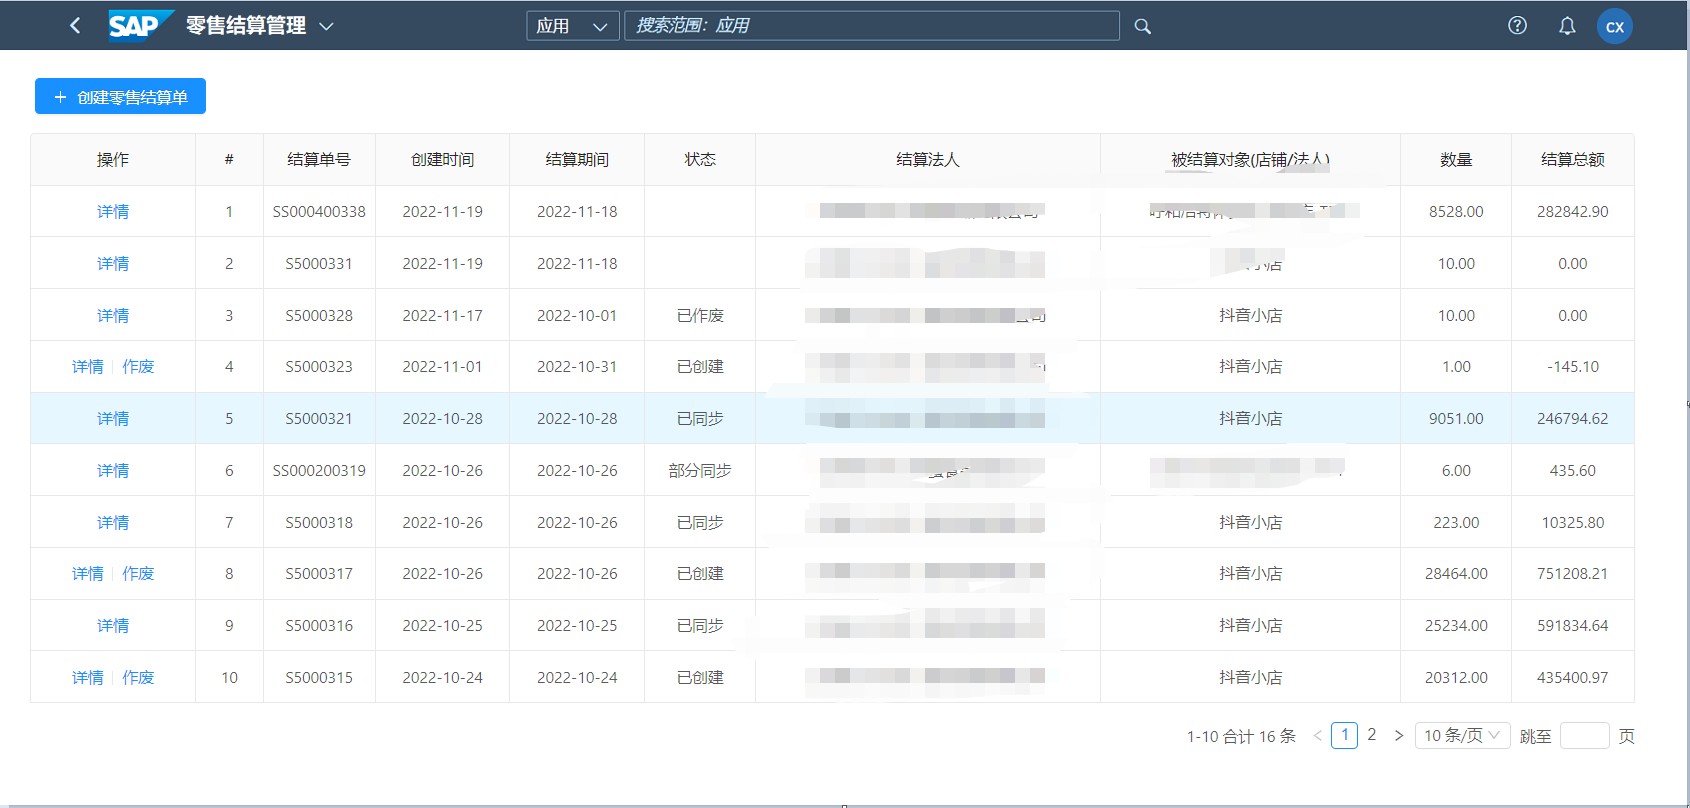This screenshot has height=808, width=1690.
Task: Click the SAP logo
Action: [x=141, y=25]
